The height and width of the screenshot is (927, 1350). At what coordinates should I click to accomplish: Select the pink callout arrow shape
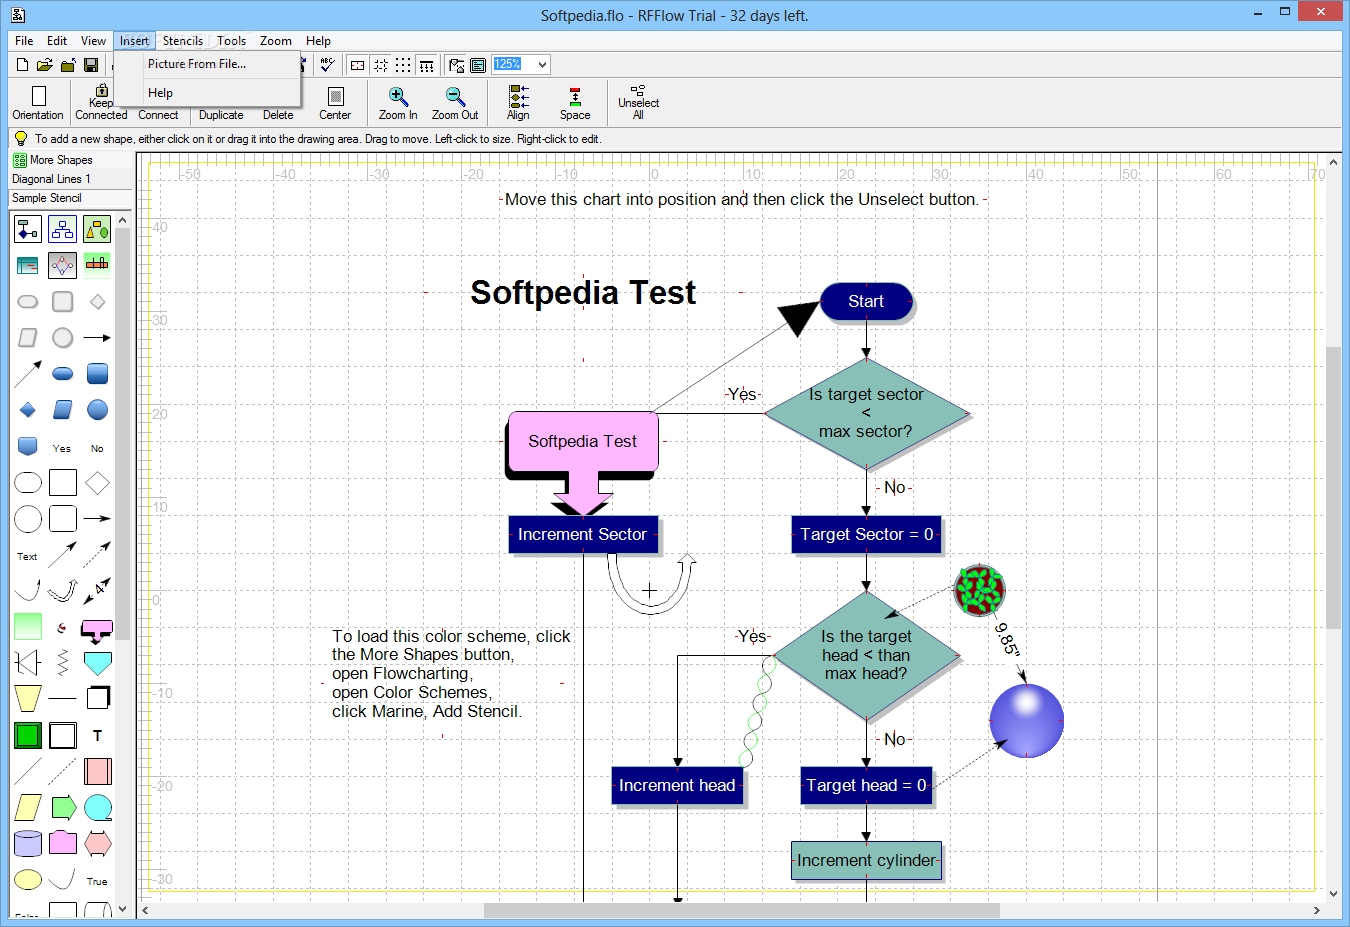(97, 631)
